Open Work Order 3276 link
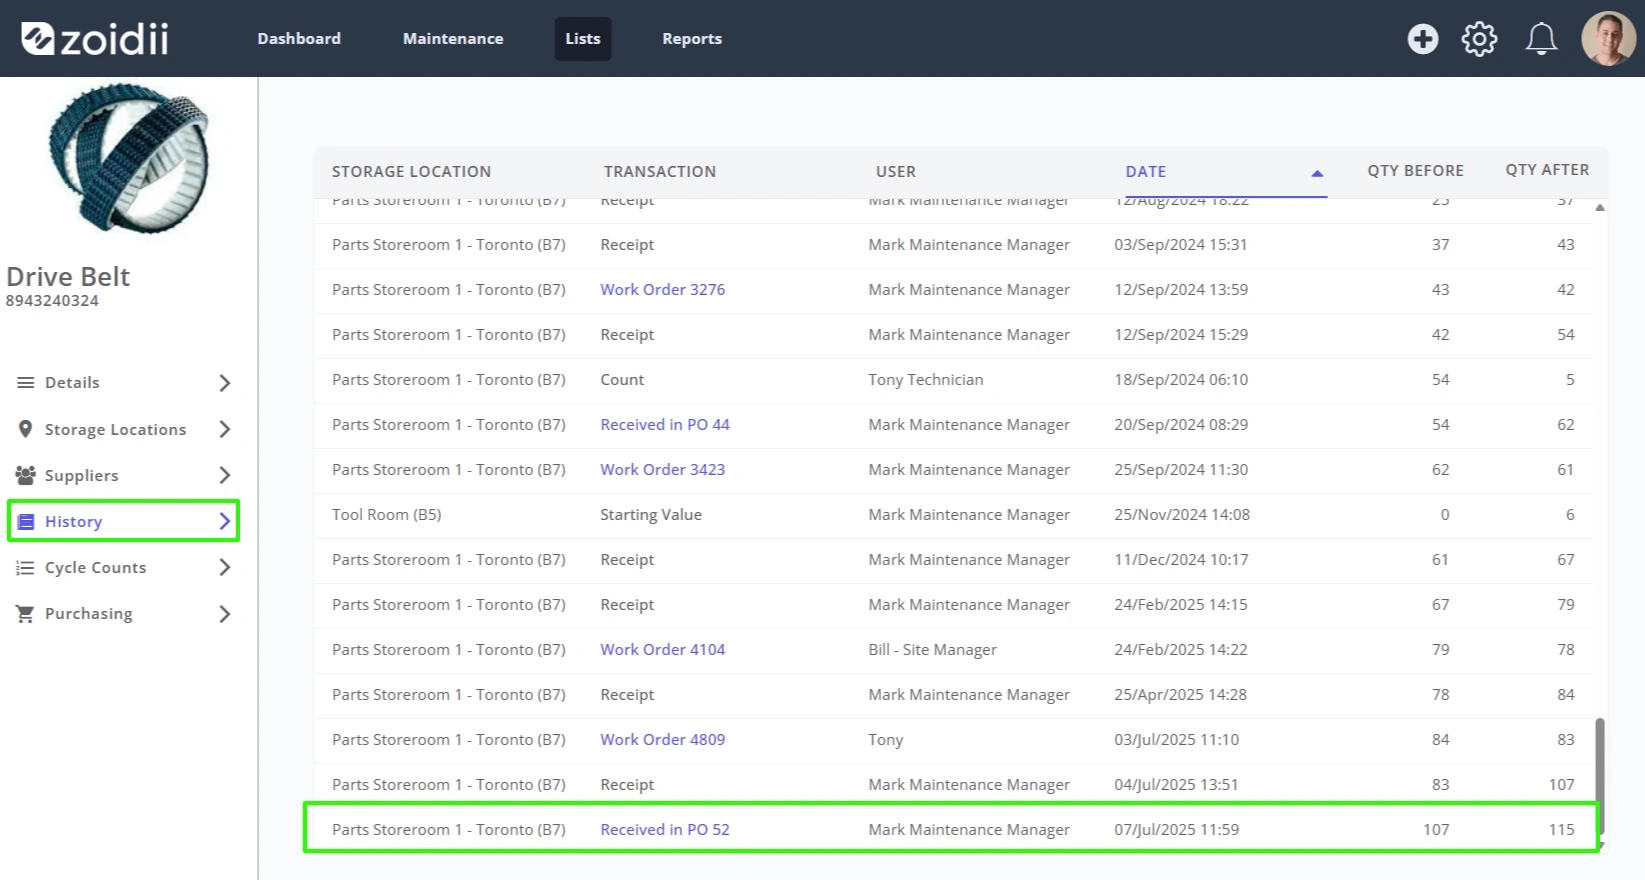 coord(662,290)
